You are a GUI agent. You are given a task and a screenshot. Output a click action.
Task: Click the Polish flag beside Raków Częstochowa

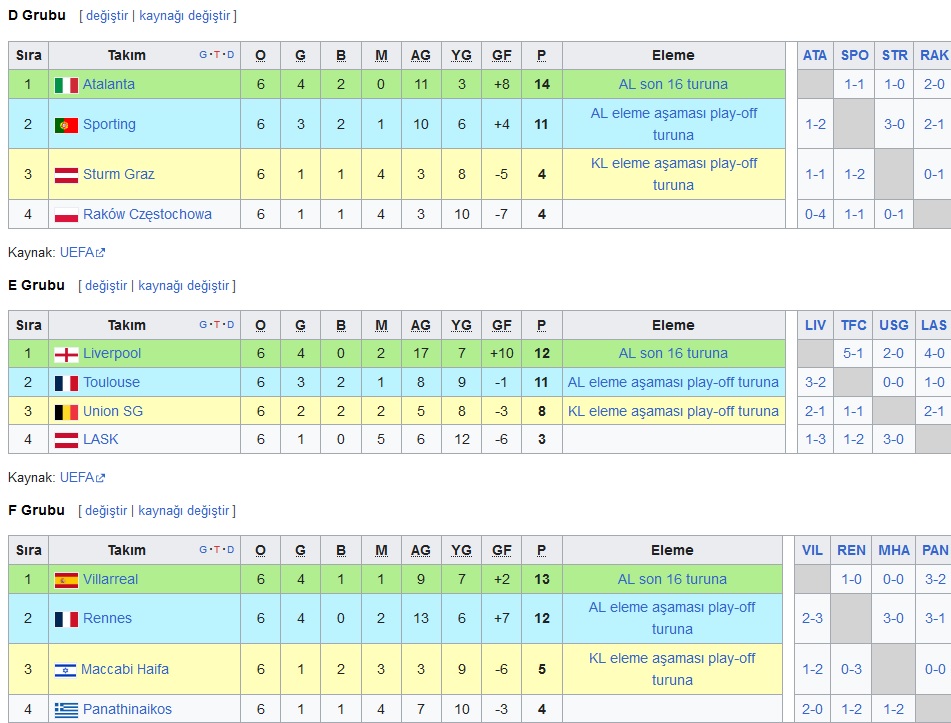[x=66, y=215]
